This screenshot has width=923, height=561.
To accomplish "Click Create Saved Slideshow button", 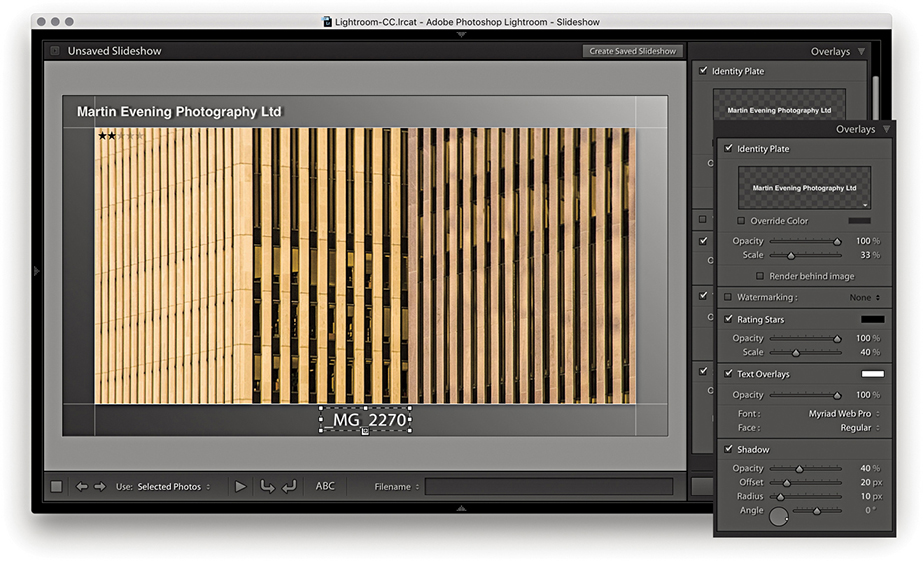I will [632, 51].
